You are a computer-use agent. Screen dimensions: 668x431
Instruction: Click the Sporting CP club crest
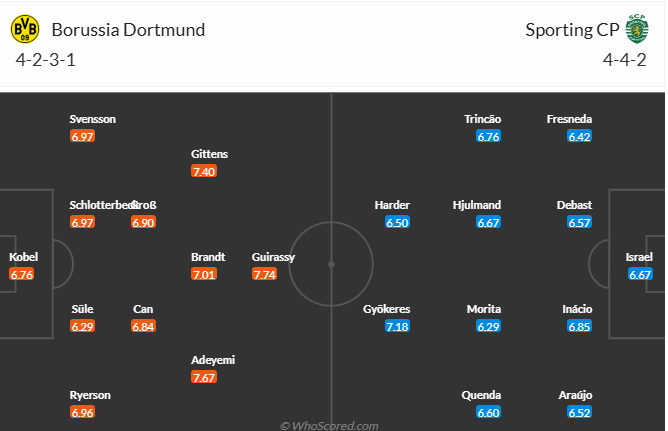(636, 27)
